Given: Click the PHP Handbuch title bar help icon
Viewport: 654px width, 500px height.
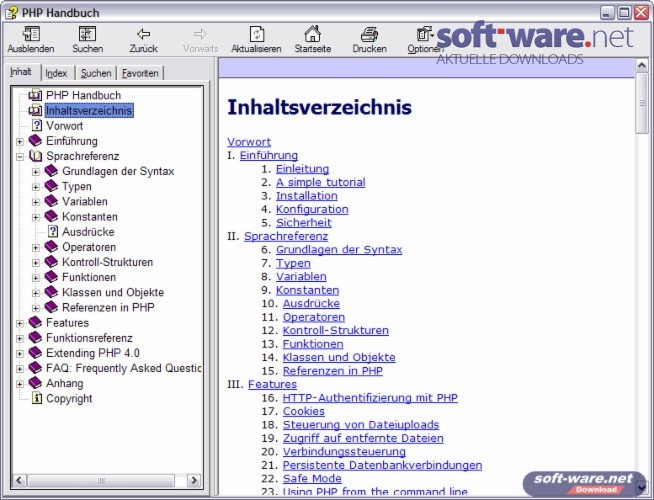Looking at the screenshot, I should (11, 13).
